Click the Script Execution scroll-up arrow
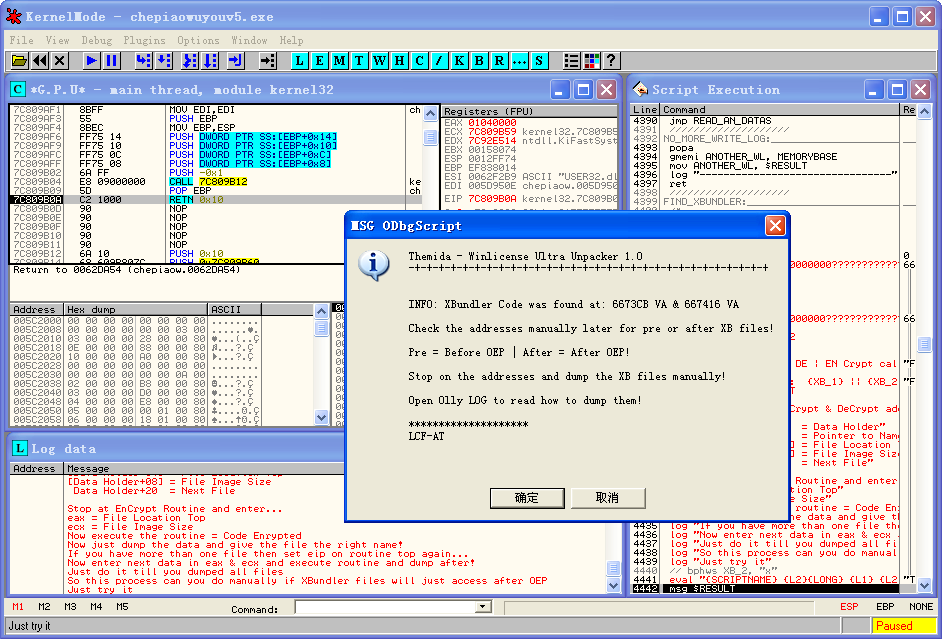Image resolution: width=942 pixels, height=639 pixels. 924,111
